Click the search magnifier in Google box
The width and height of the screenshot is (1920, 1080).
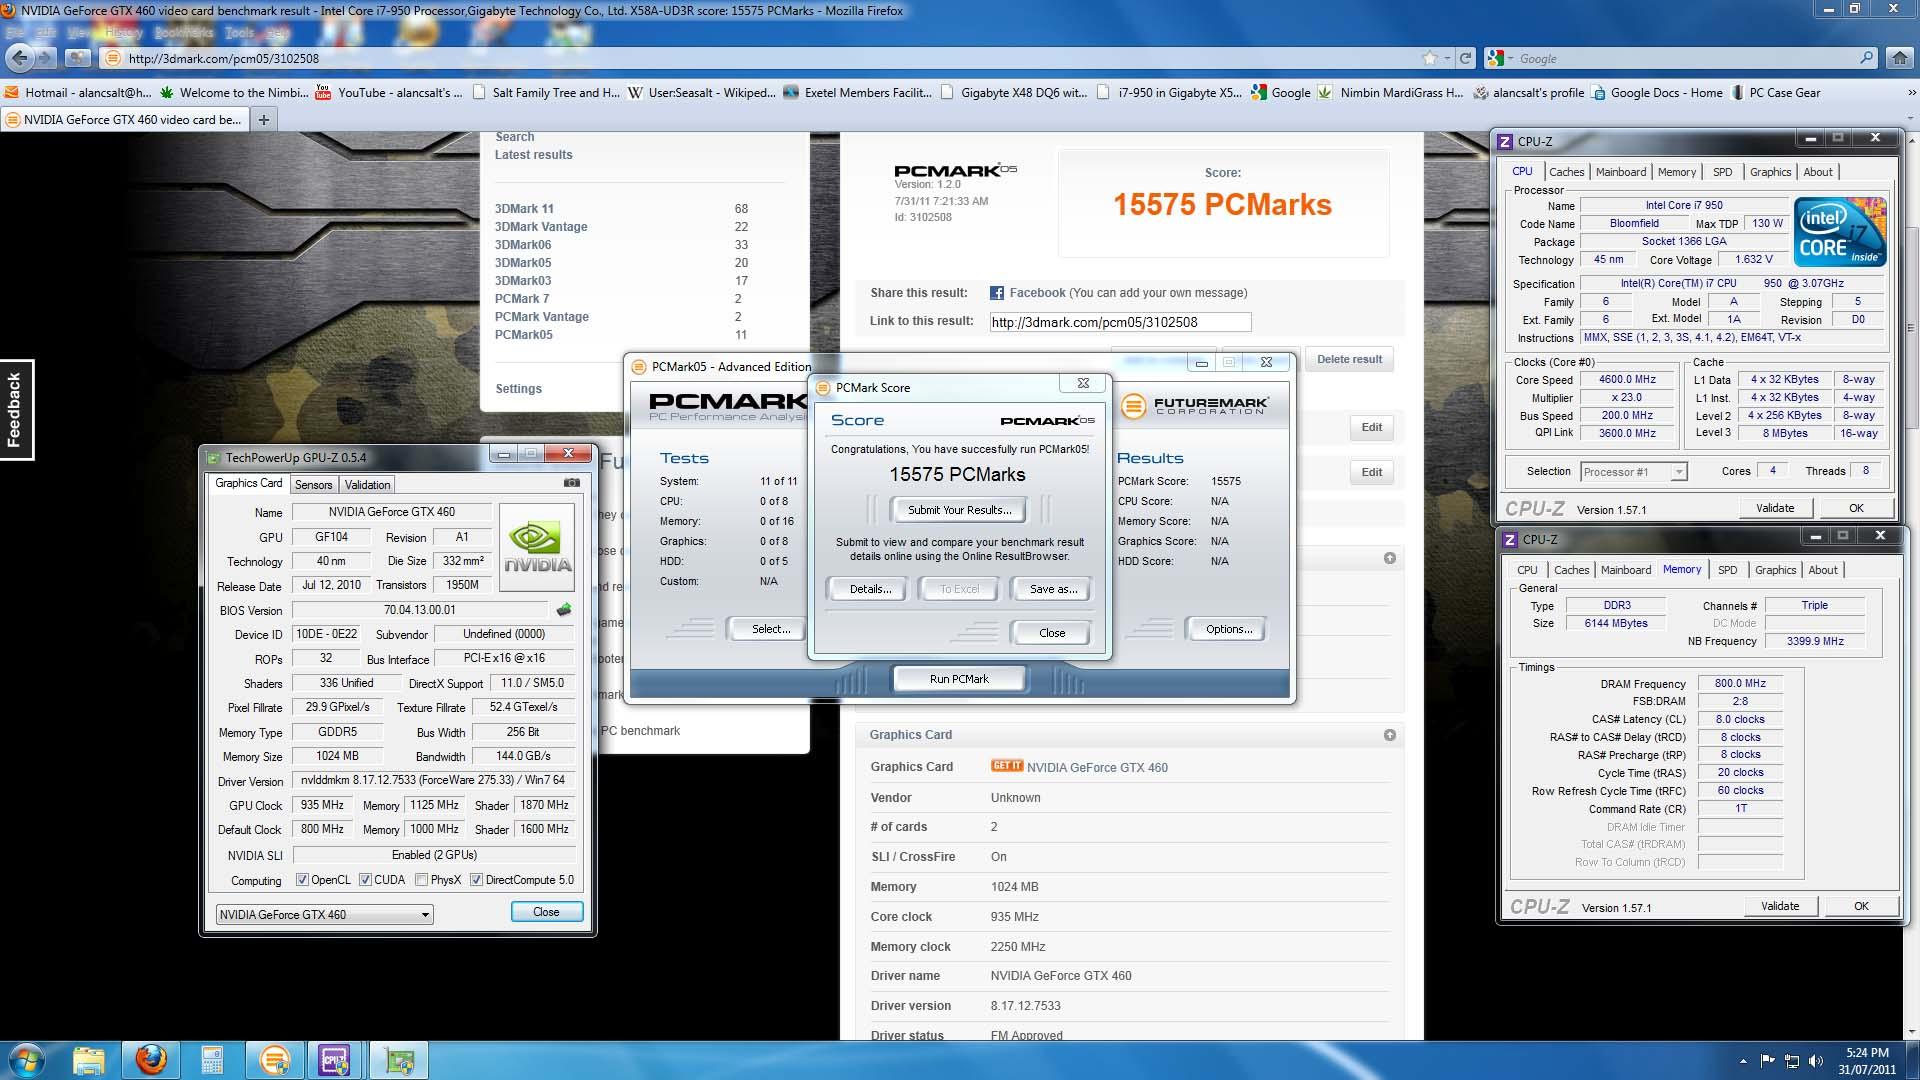(x=1866, y=58)
